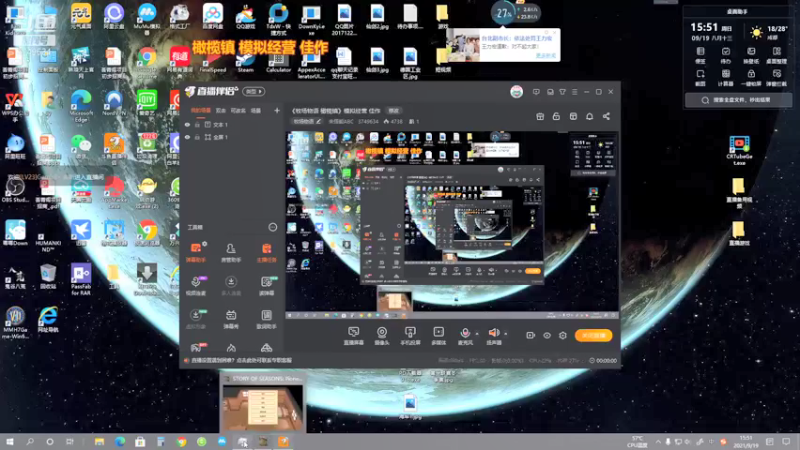Select the Steam desktop shortcut
800x450 pixels.
click(245, 61)
